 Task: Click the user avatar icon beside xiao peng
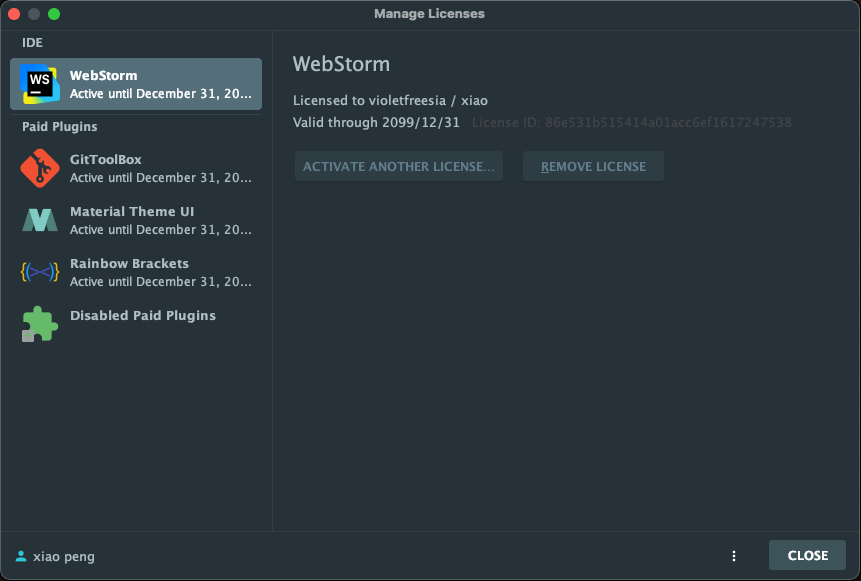tap(21, 556)
